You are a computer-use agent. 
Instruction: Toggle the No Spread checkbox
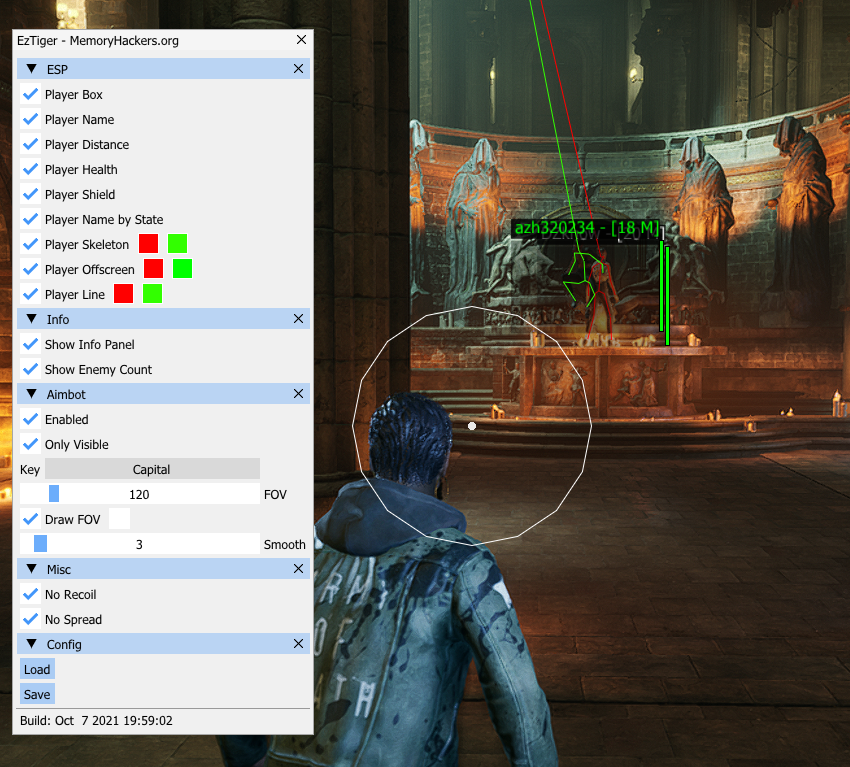(30, 618)
